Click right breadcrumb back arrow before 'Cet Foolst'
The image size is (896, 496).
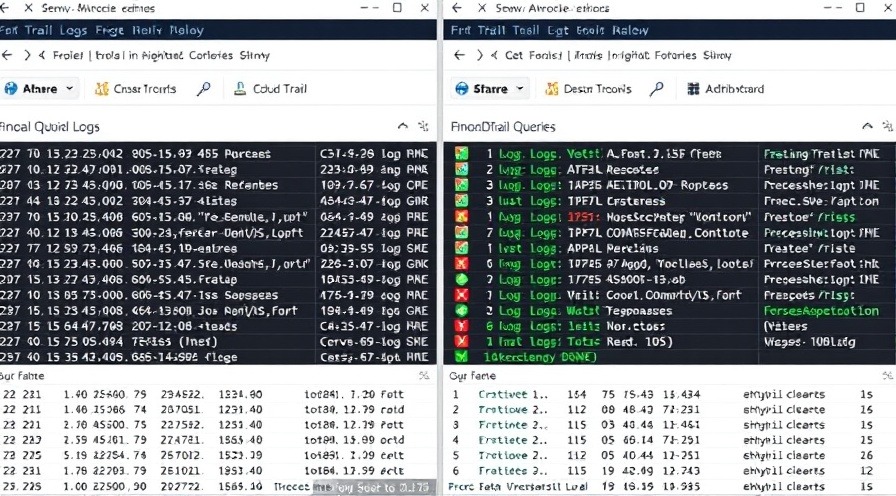tap(459, 55)
